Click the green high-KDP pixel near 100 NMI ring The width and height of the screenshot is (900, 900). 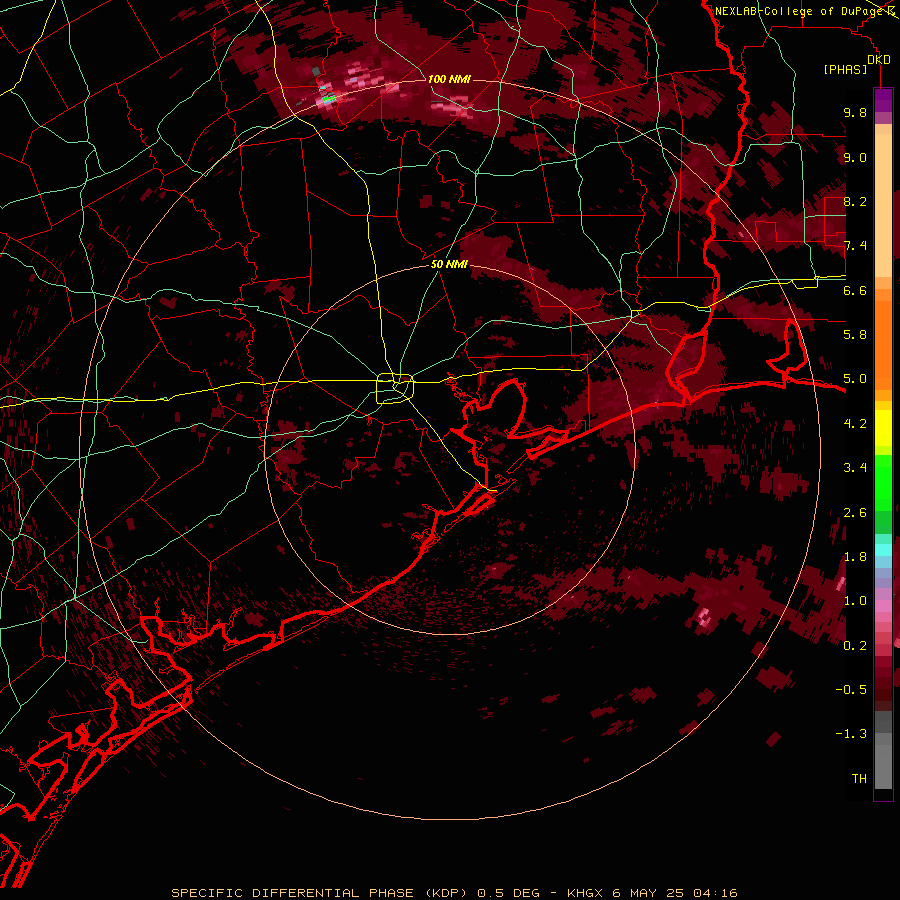coord(329,99)
